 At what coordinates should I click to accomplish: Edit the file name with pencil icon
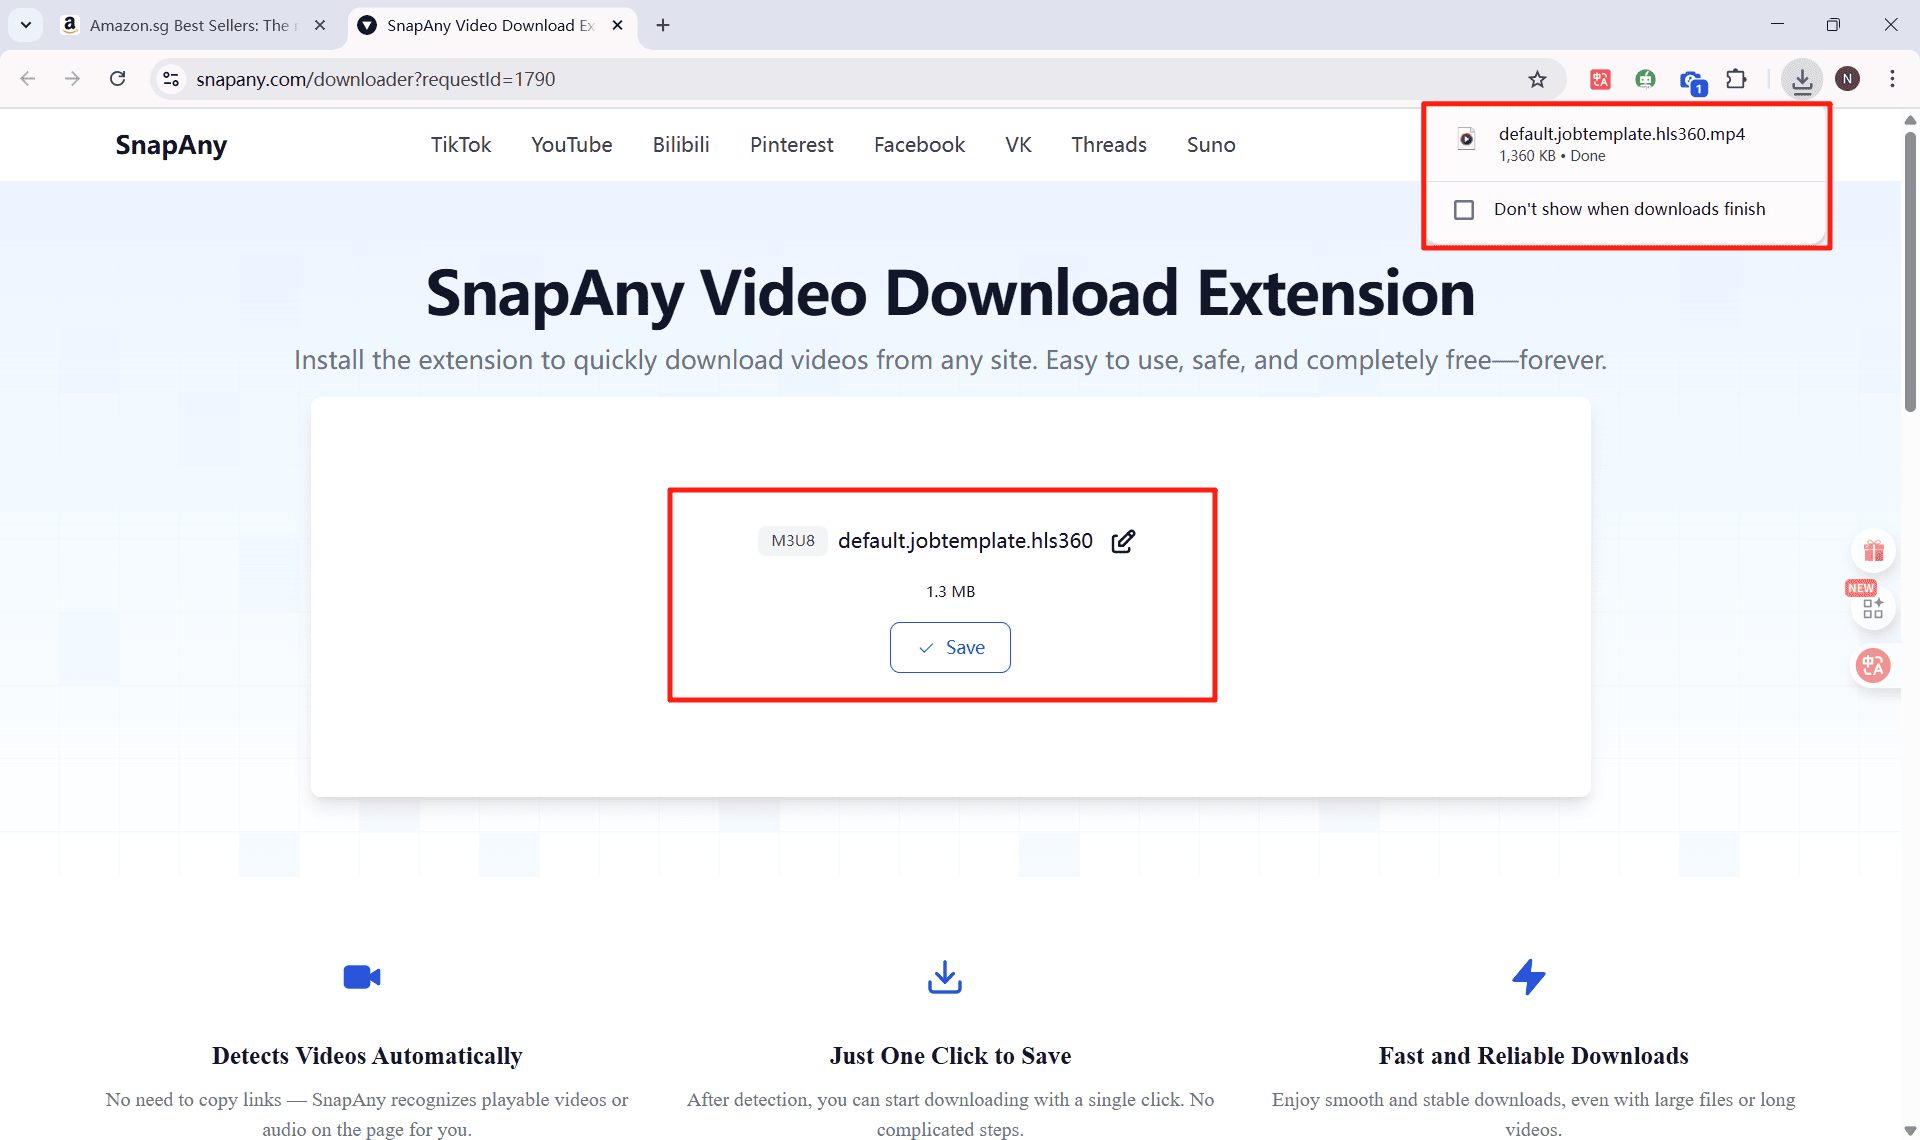point(1123,541)
